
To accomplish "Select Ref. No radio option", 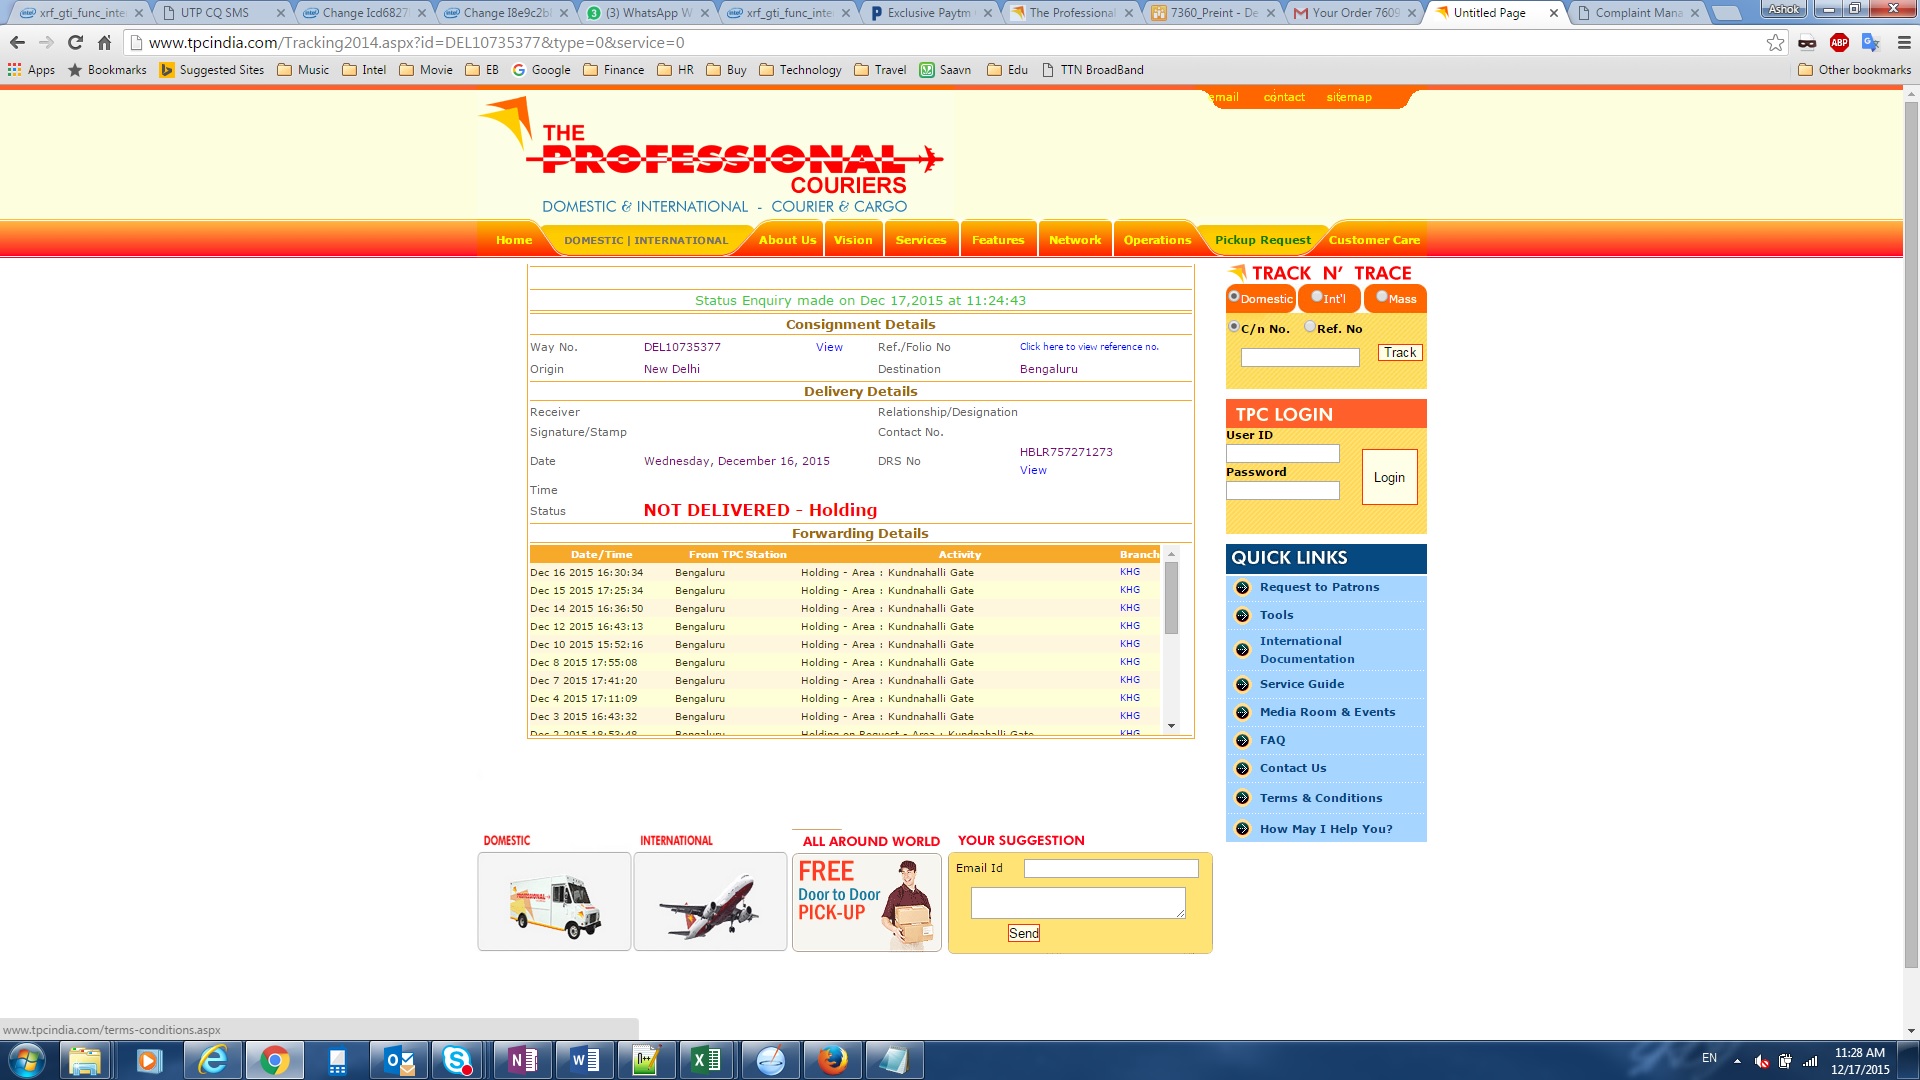I will [1310, 327].
